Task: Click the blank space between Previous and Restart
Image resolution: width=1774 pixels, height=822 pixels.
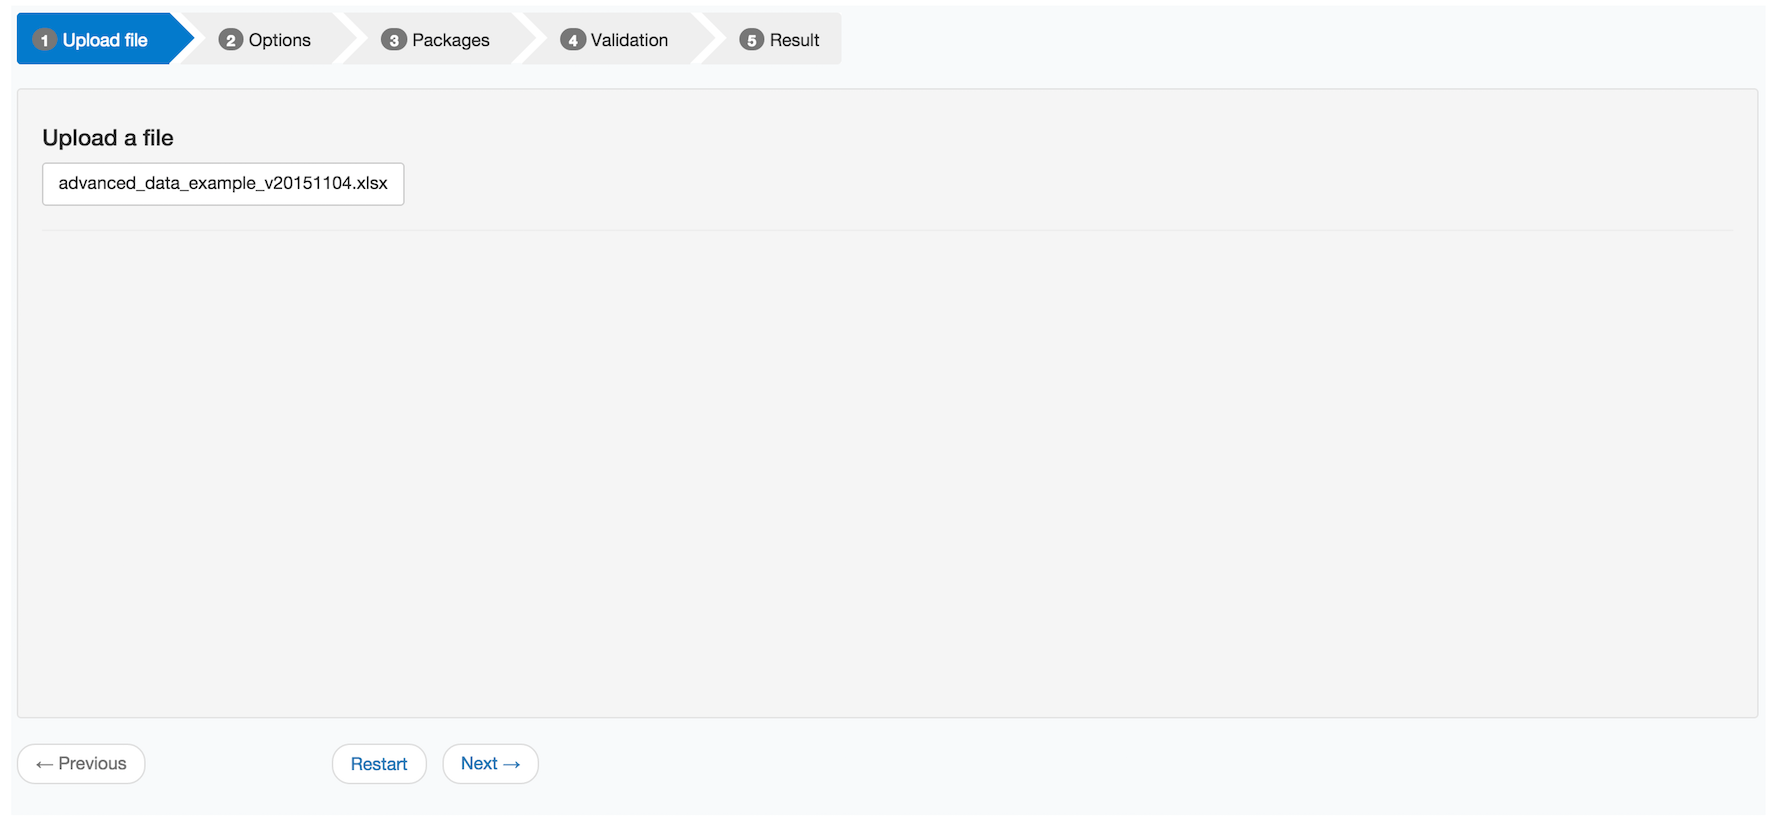Action: (238, 764)
